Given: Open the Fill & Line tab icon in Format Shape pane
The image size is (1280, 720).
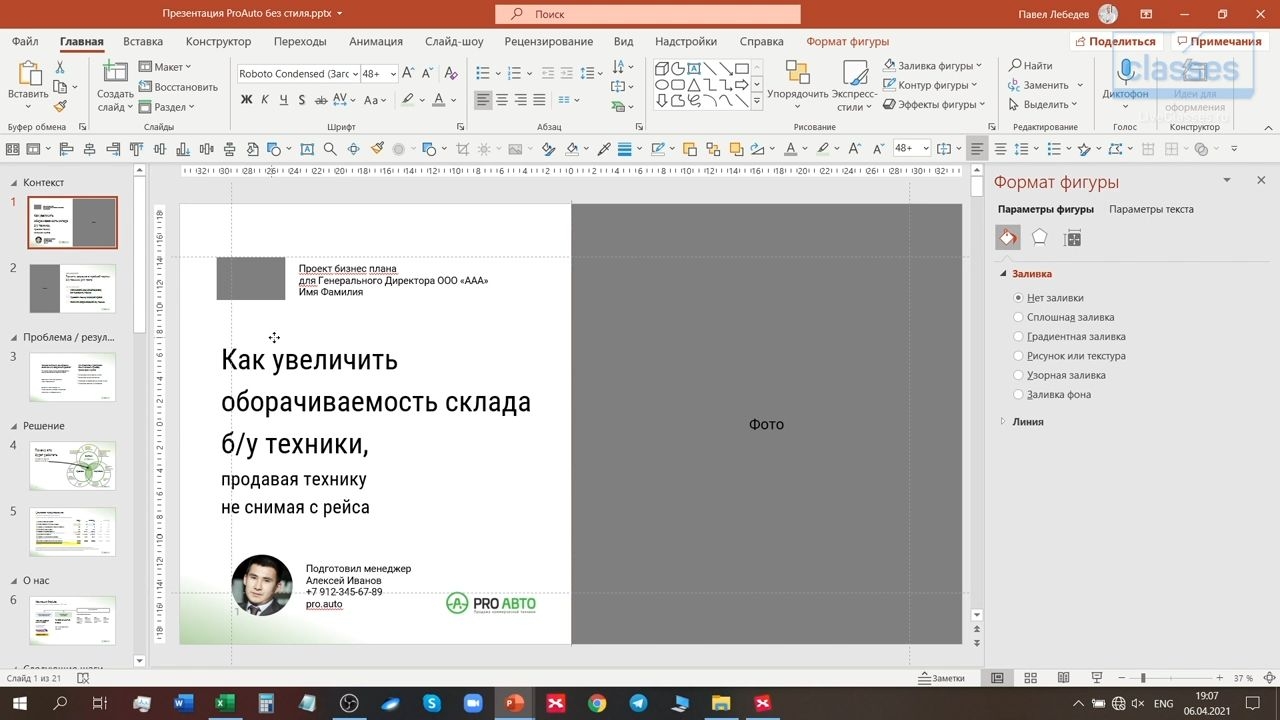Looking at the screenshot, I should [x=1008, y=237].
